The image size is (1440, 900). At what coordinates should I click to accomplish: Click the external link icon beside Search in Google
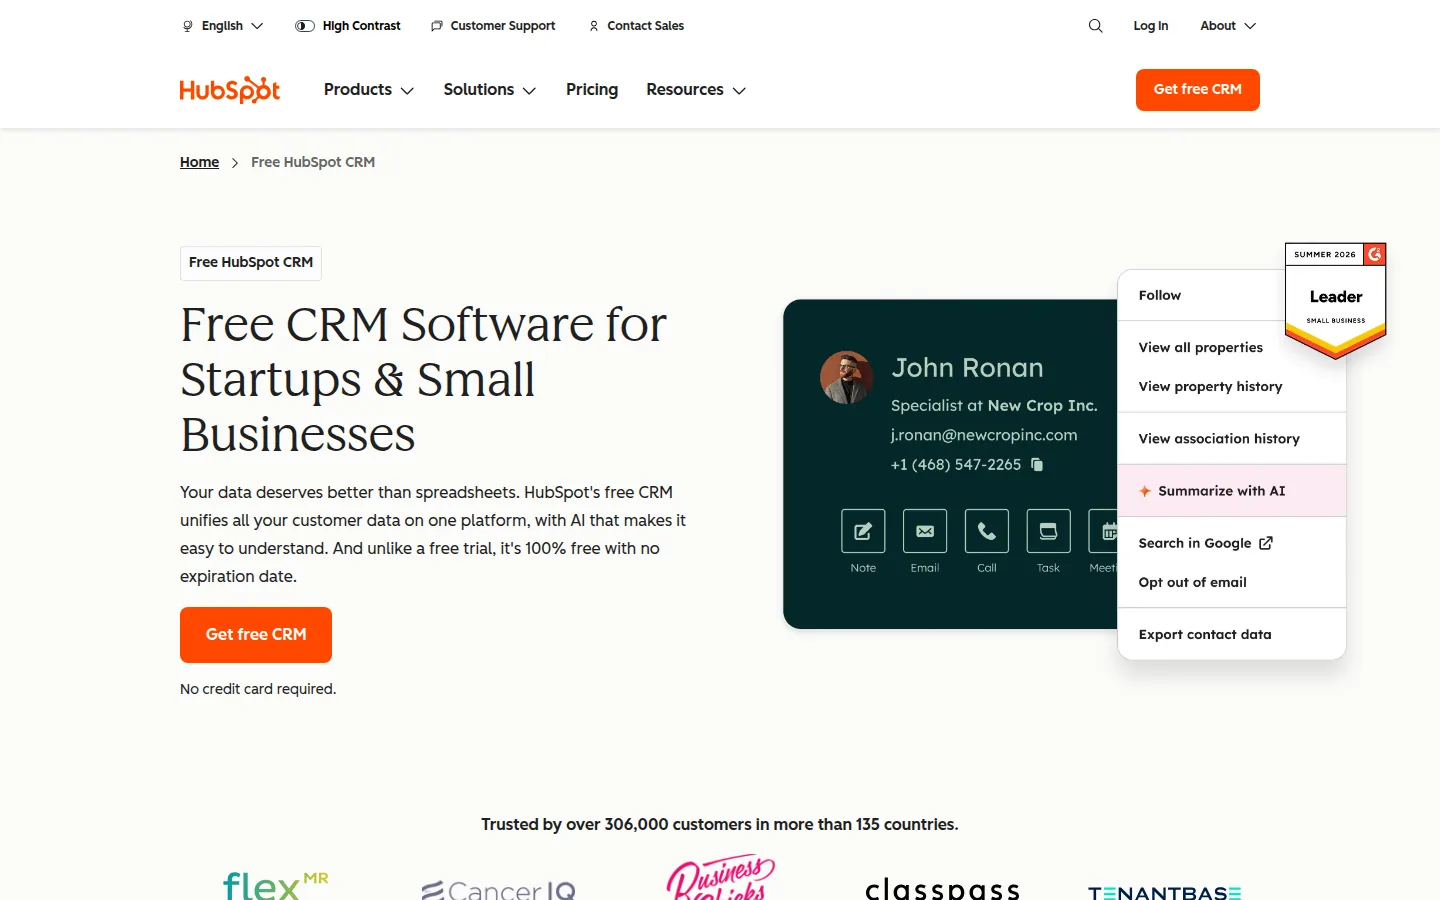1266,543
